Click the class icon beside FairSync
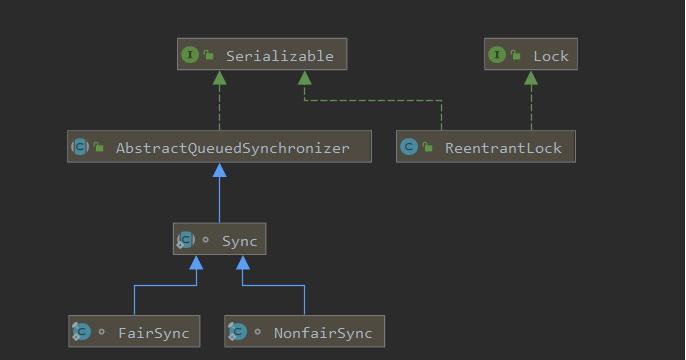Screen dimensions: 686x360 (81, 332)
